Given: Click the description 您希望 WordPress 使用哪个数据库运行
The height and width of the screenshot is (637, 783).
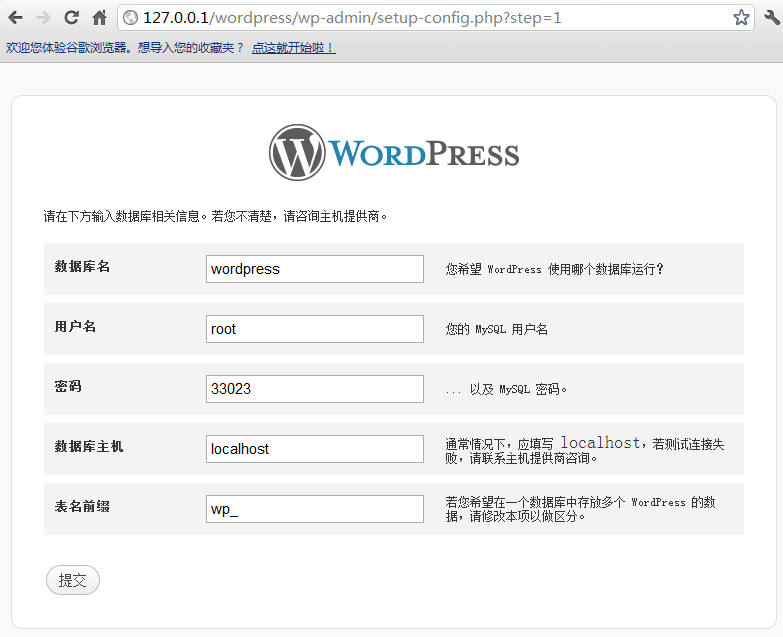Looking at the screenshot, I should coord(554,270).
